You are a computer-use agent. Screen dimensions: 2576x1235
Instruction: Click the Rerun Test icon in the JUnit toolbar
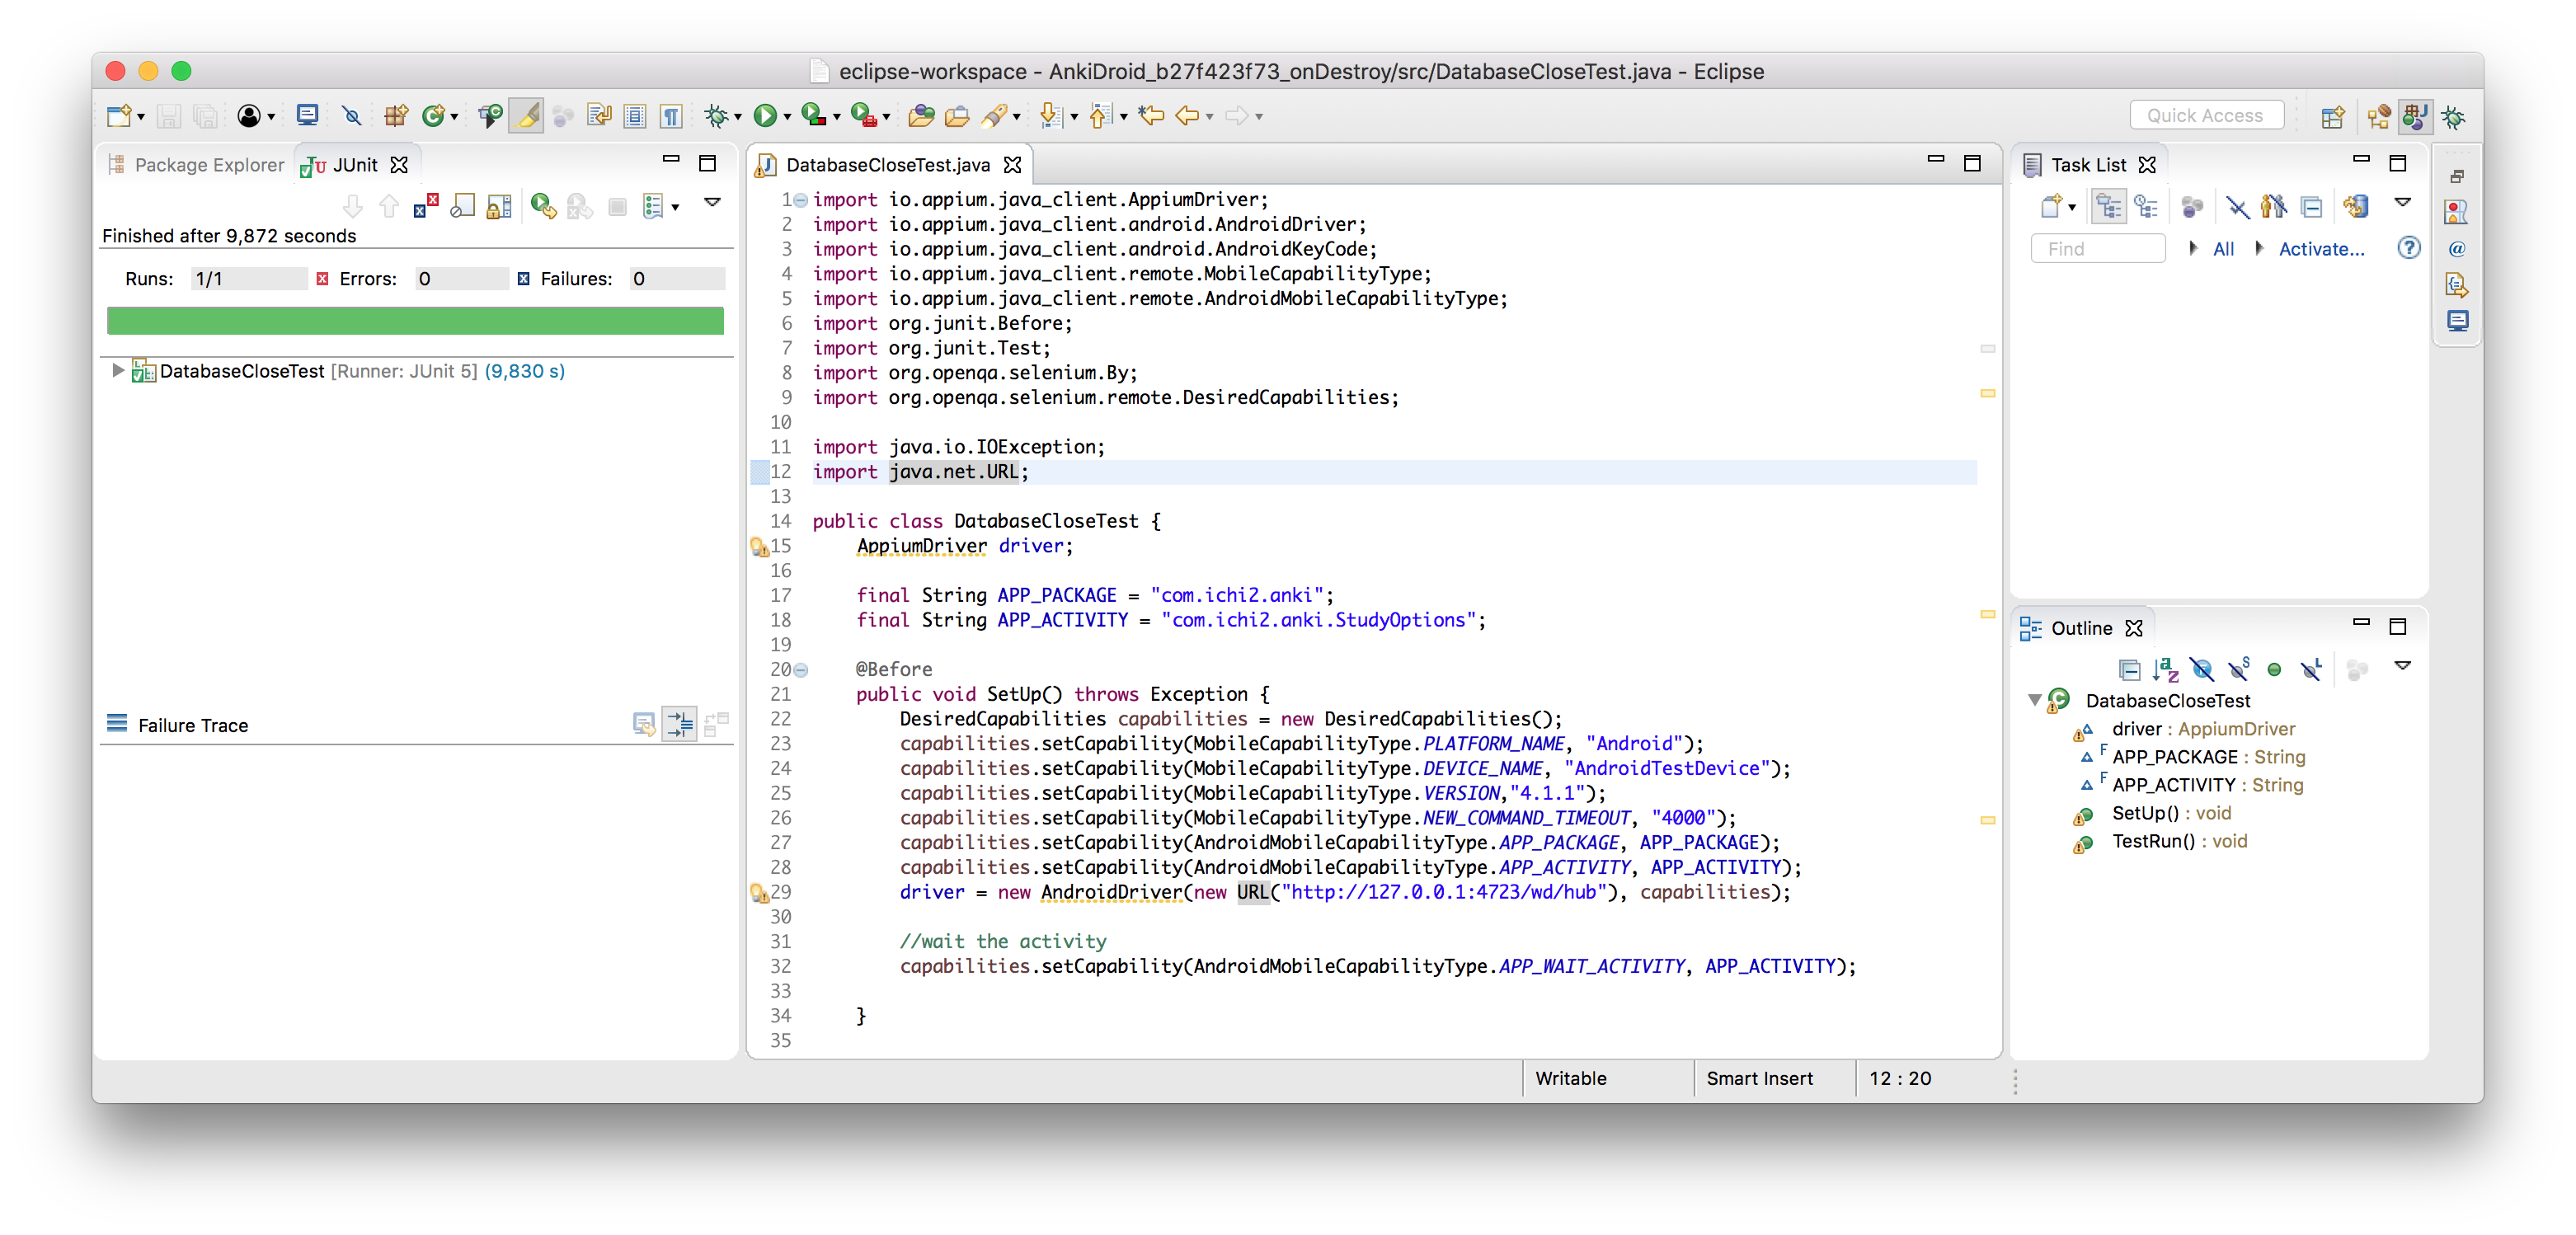(542, 206)
